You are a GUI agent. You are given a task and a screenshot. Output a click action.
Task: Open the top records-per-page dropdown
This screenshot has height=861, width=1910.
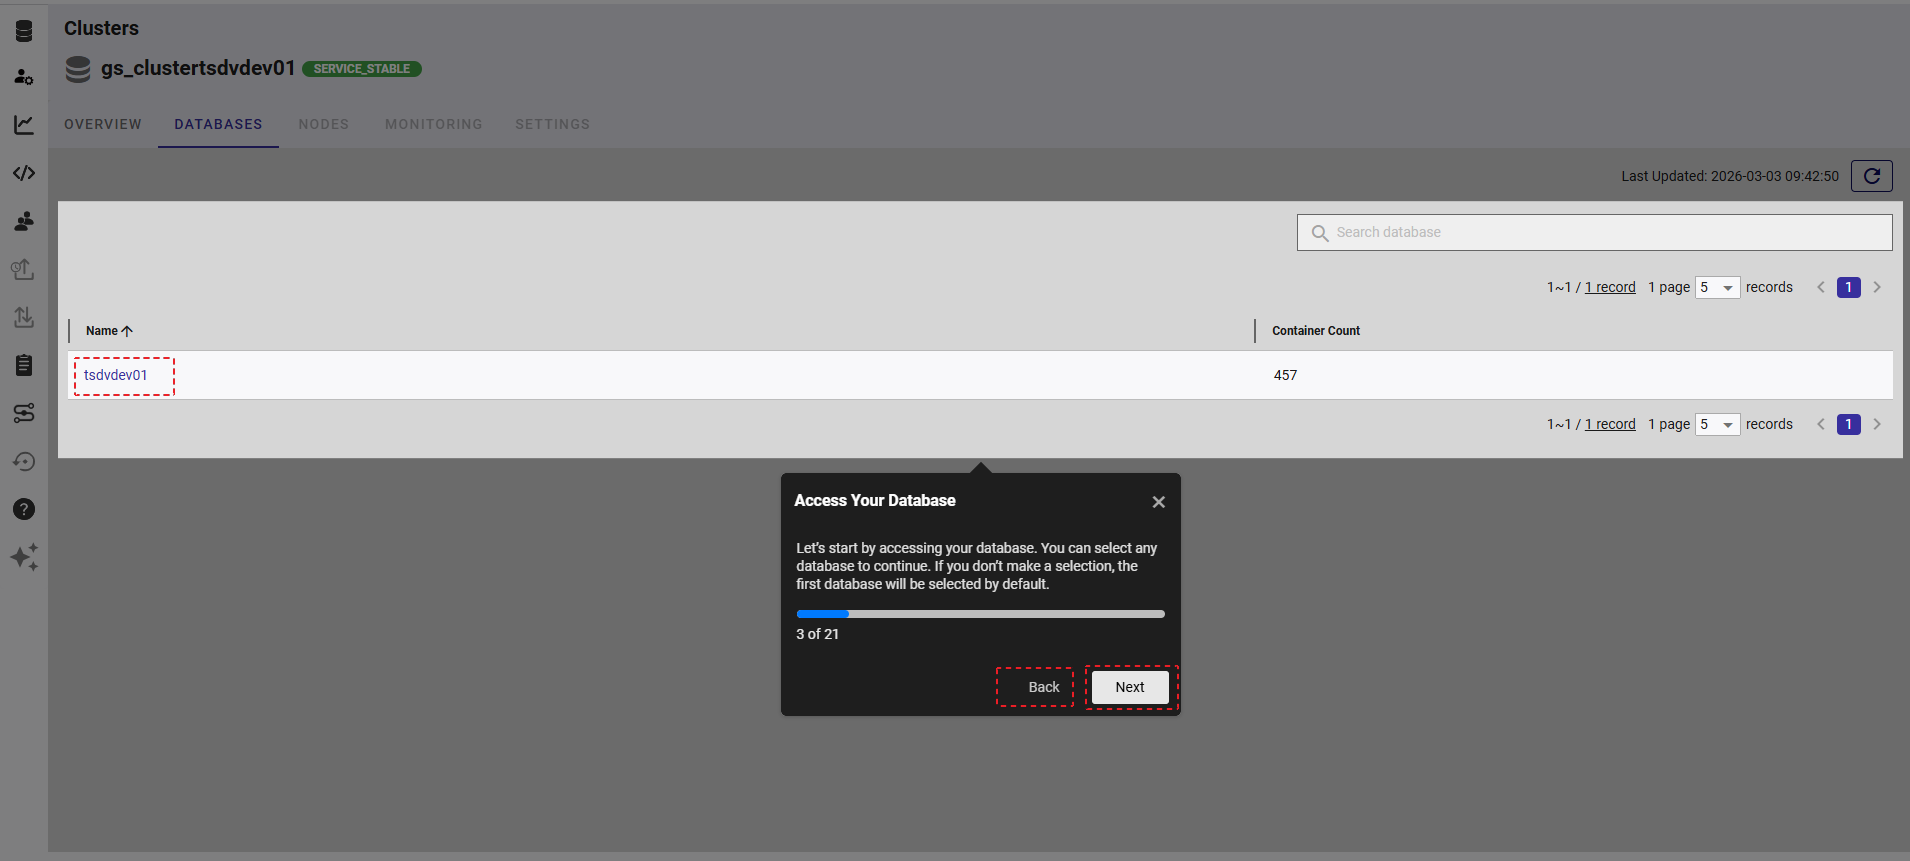[1717, 287]
